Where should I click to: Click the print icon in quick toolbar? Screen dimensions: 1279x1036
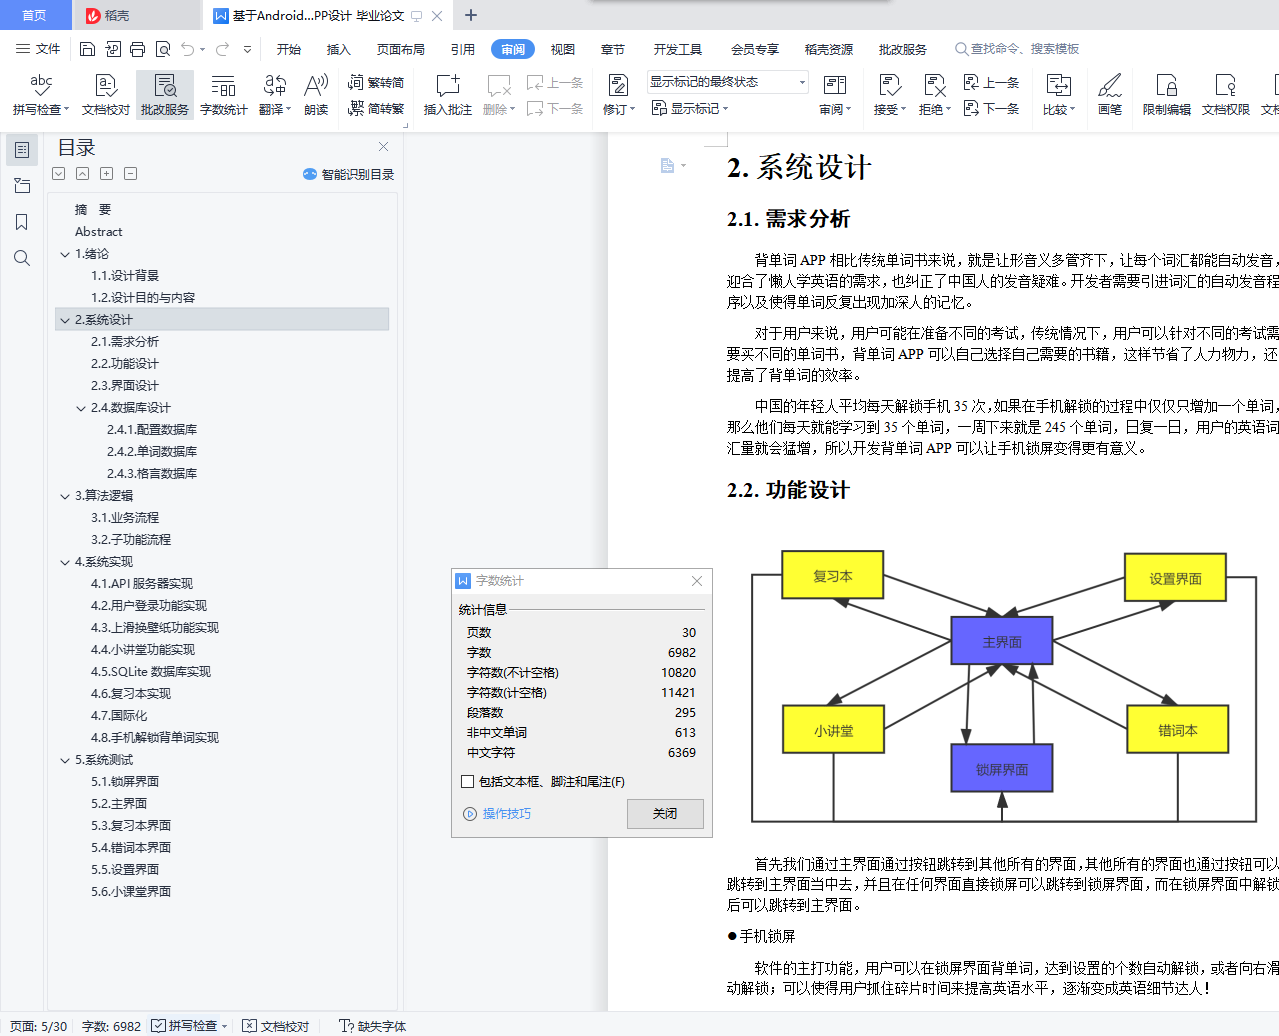point(137,49)
